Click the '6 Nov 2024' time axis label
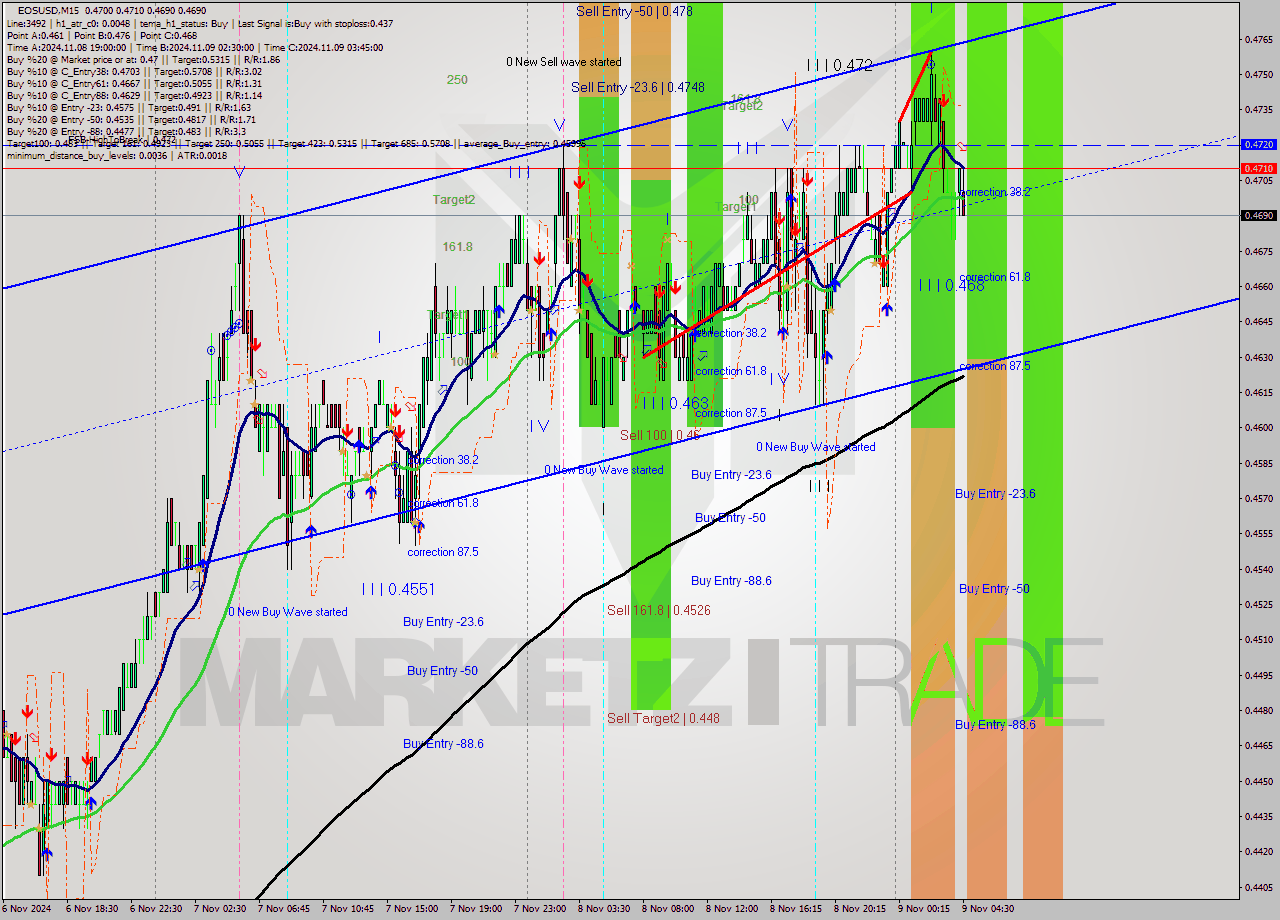The image size is (1280, 920). [x=27, y=909]
